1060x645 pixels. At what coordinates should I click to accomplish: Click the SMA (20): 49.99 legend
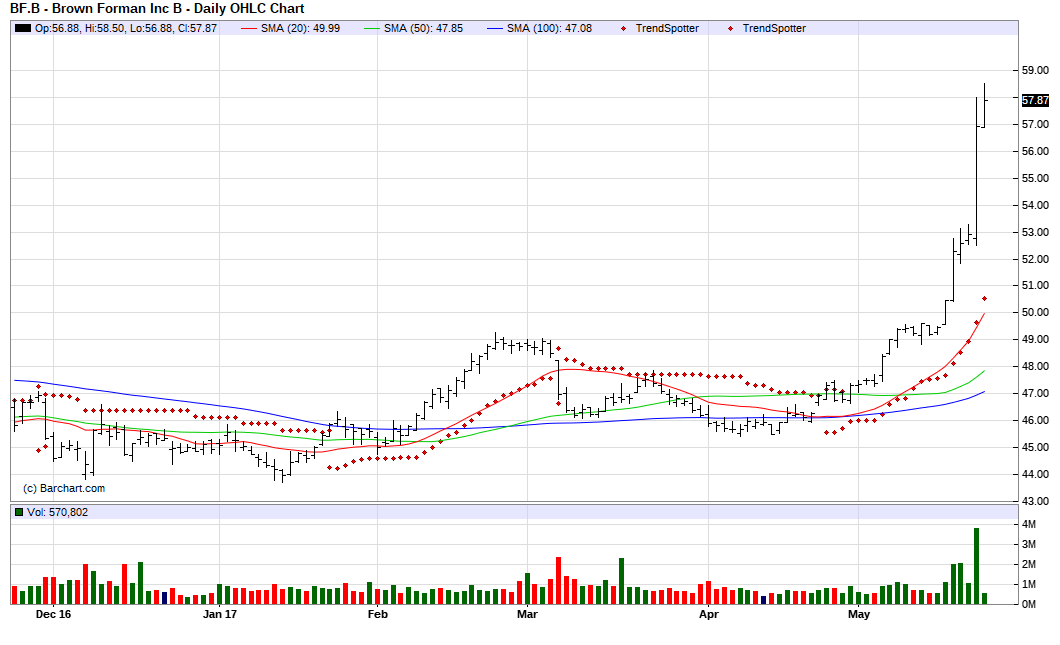pos(291,28)
